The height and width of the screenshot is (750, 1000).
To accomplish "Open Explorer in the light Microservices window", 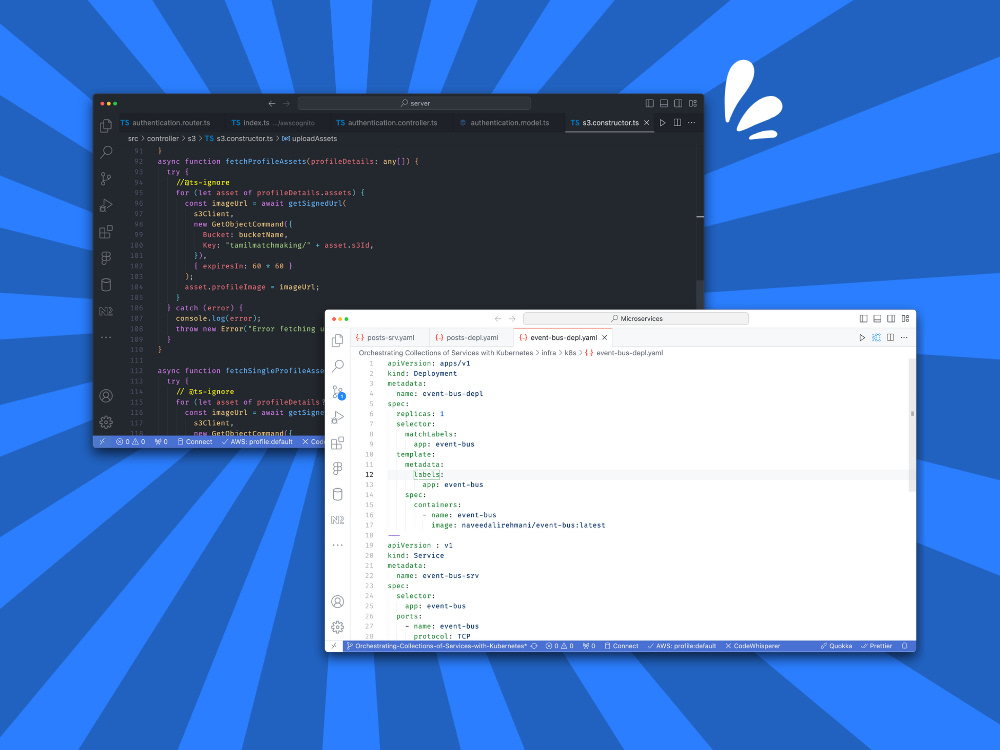I will [x=337, y=340].
